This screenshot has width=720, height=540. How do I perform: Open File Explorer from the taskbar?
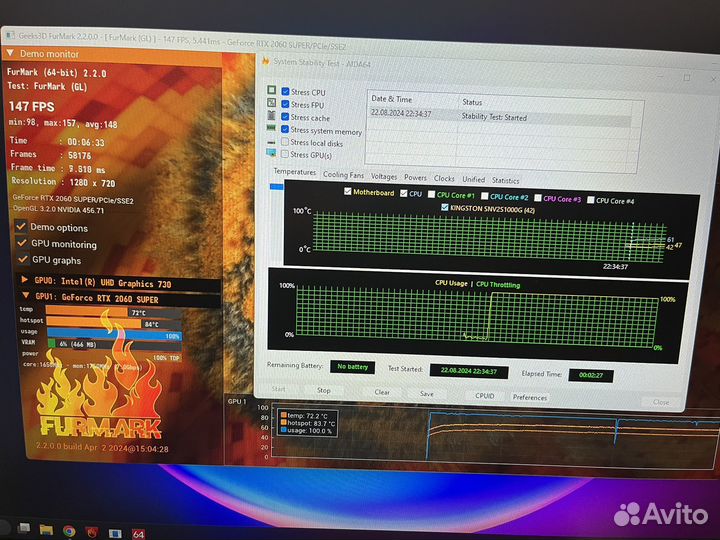[x=46, y=529]
